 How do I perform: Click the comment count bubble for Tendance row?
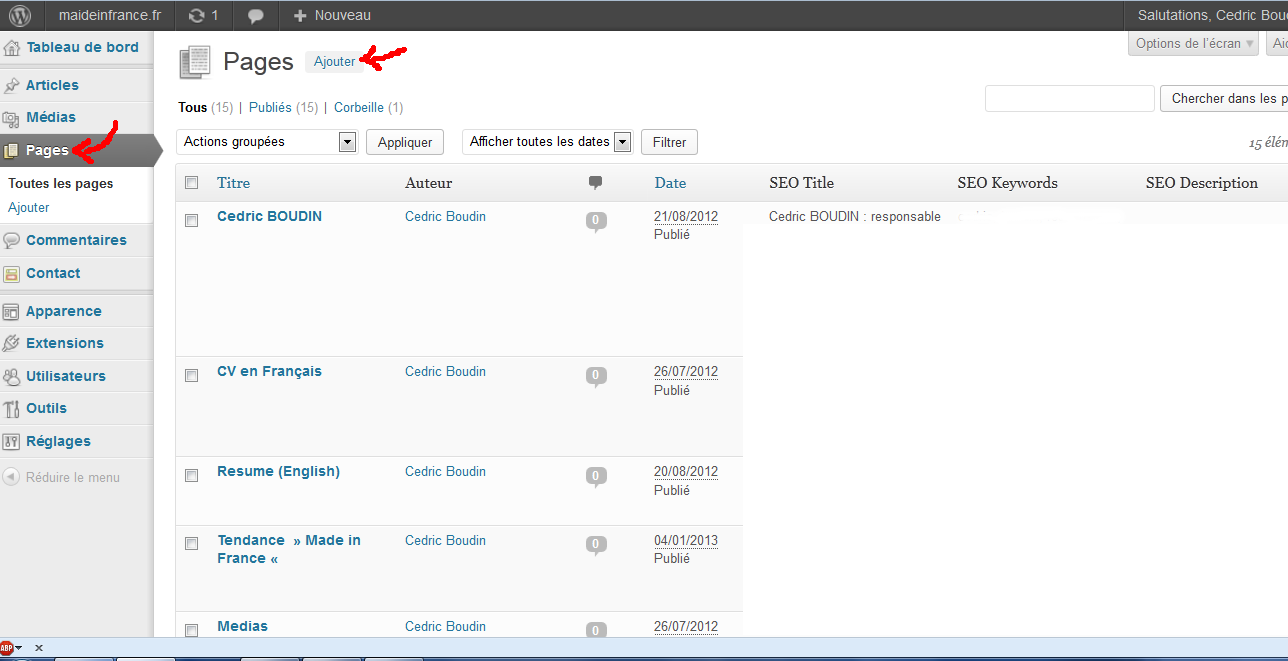coord(596,546)
